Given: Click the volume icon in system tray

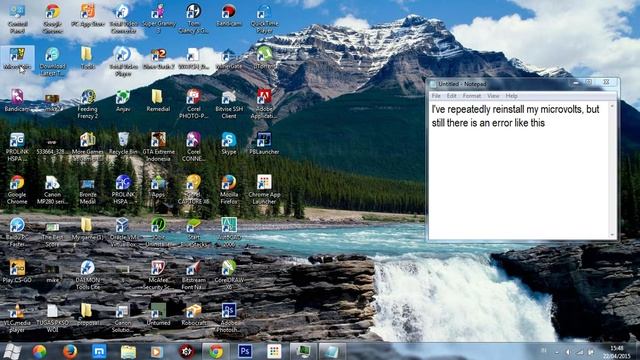Looking at the screenshot, I should click(568, 352).
